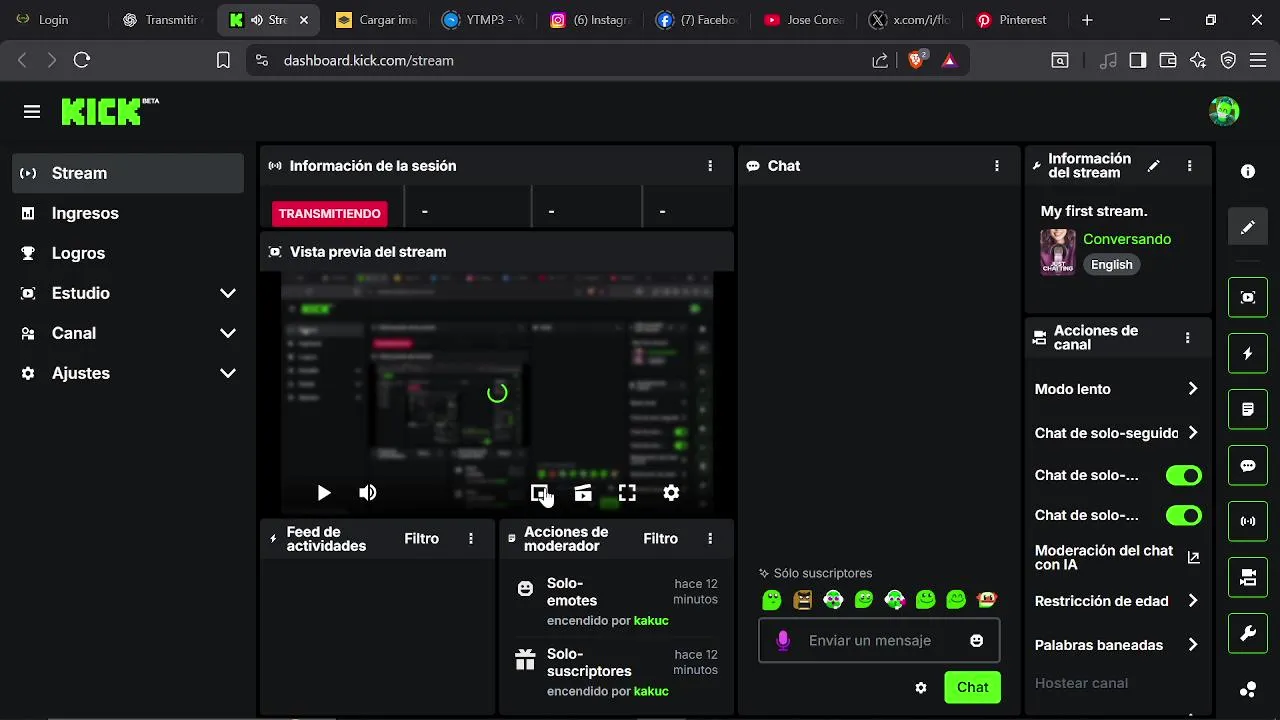The image size is (1280, 720).
Task: Toggle stream preview widget icon in right toolbar
Action: point(1248,297)
